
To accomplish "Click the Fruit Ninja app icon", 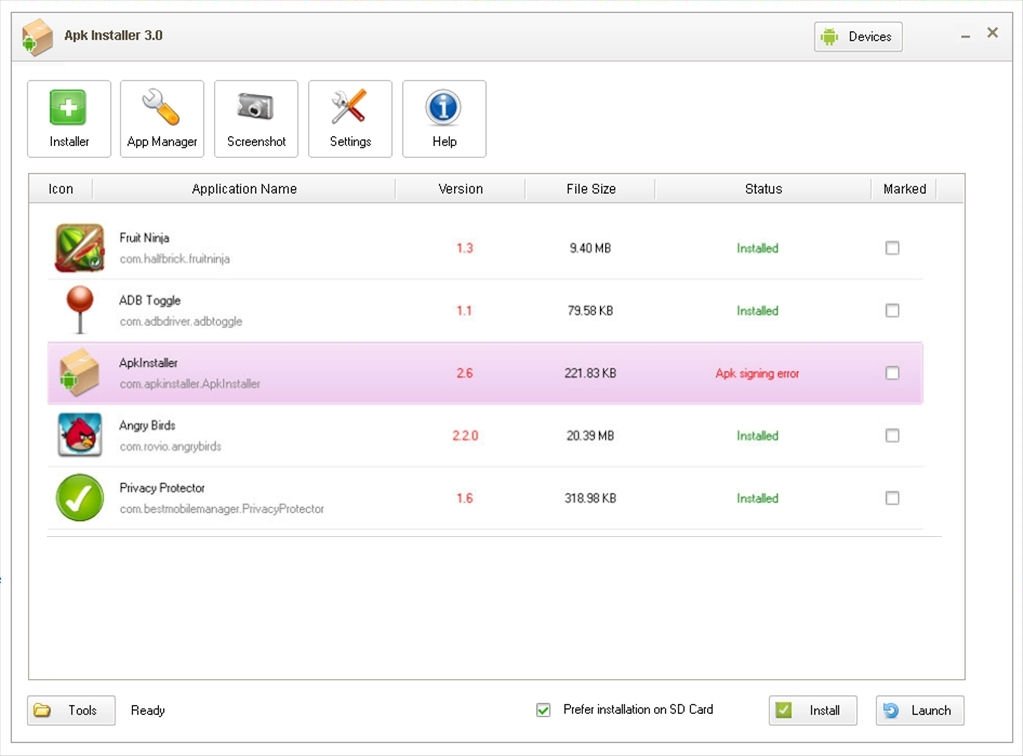I will (79, 247).
